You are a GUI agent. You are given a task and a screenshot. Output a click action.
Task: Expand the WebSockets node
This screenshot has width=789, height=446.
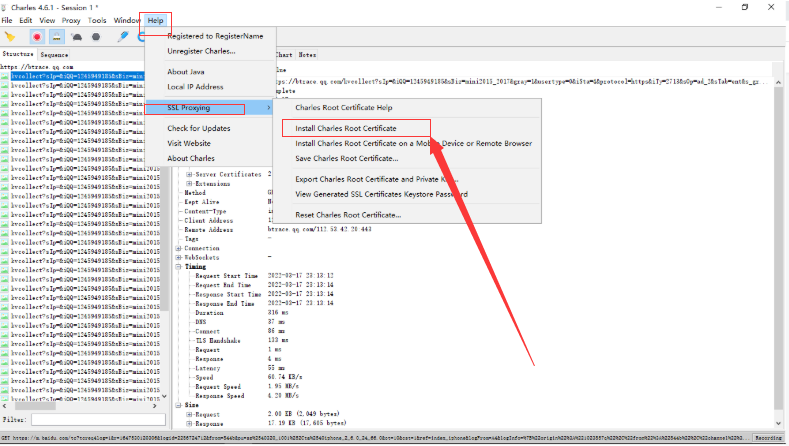point(178,257)
